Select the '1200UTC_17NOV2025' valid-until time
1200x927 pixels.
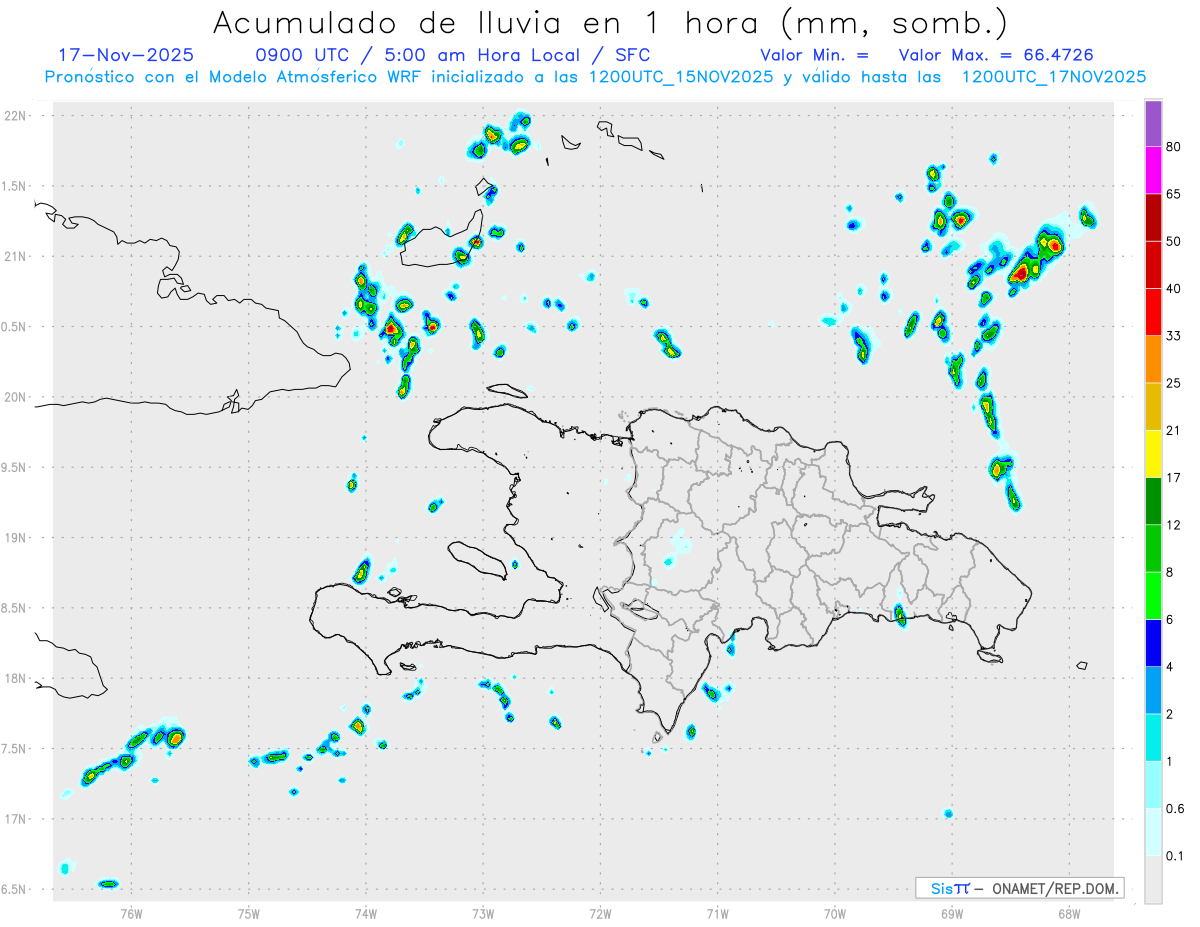[1053, 77]
